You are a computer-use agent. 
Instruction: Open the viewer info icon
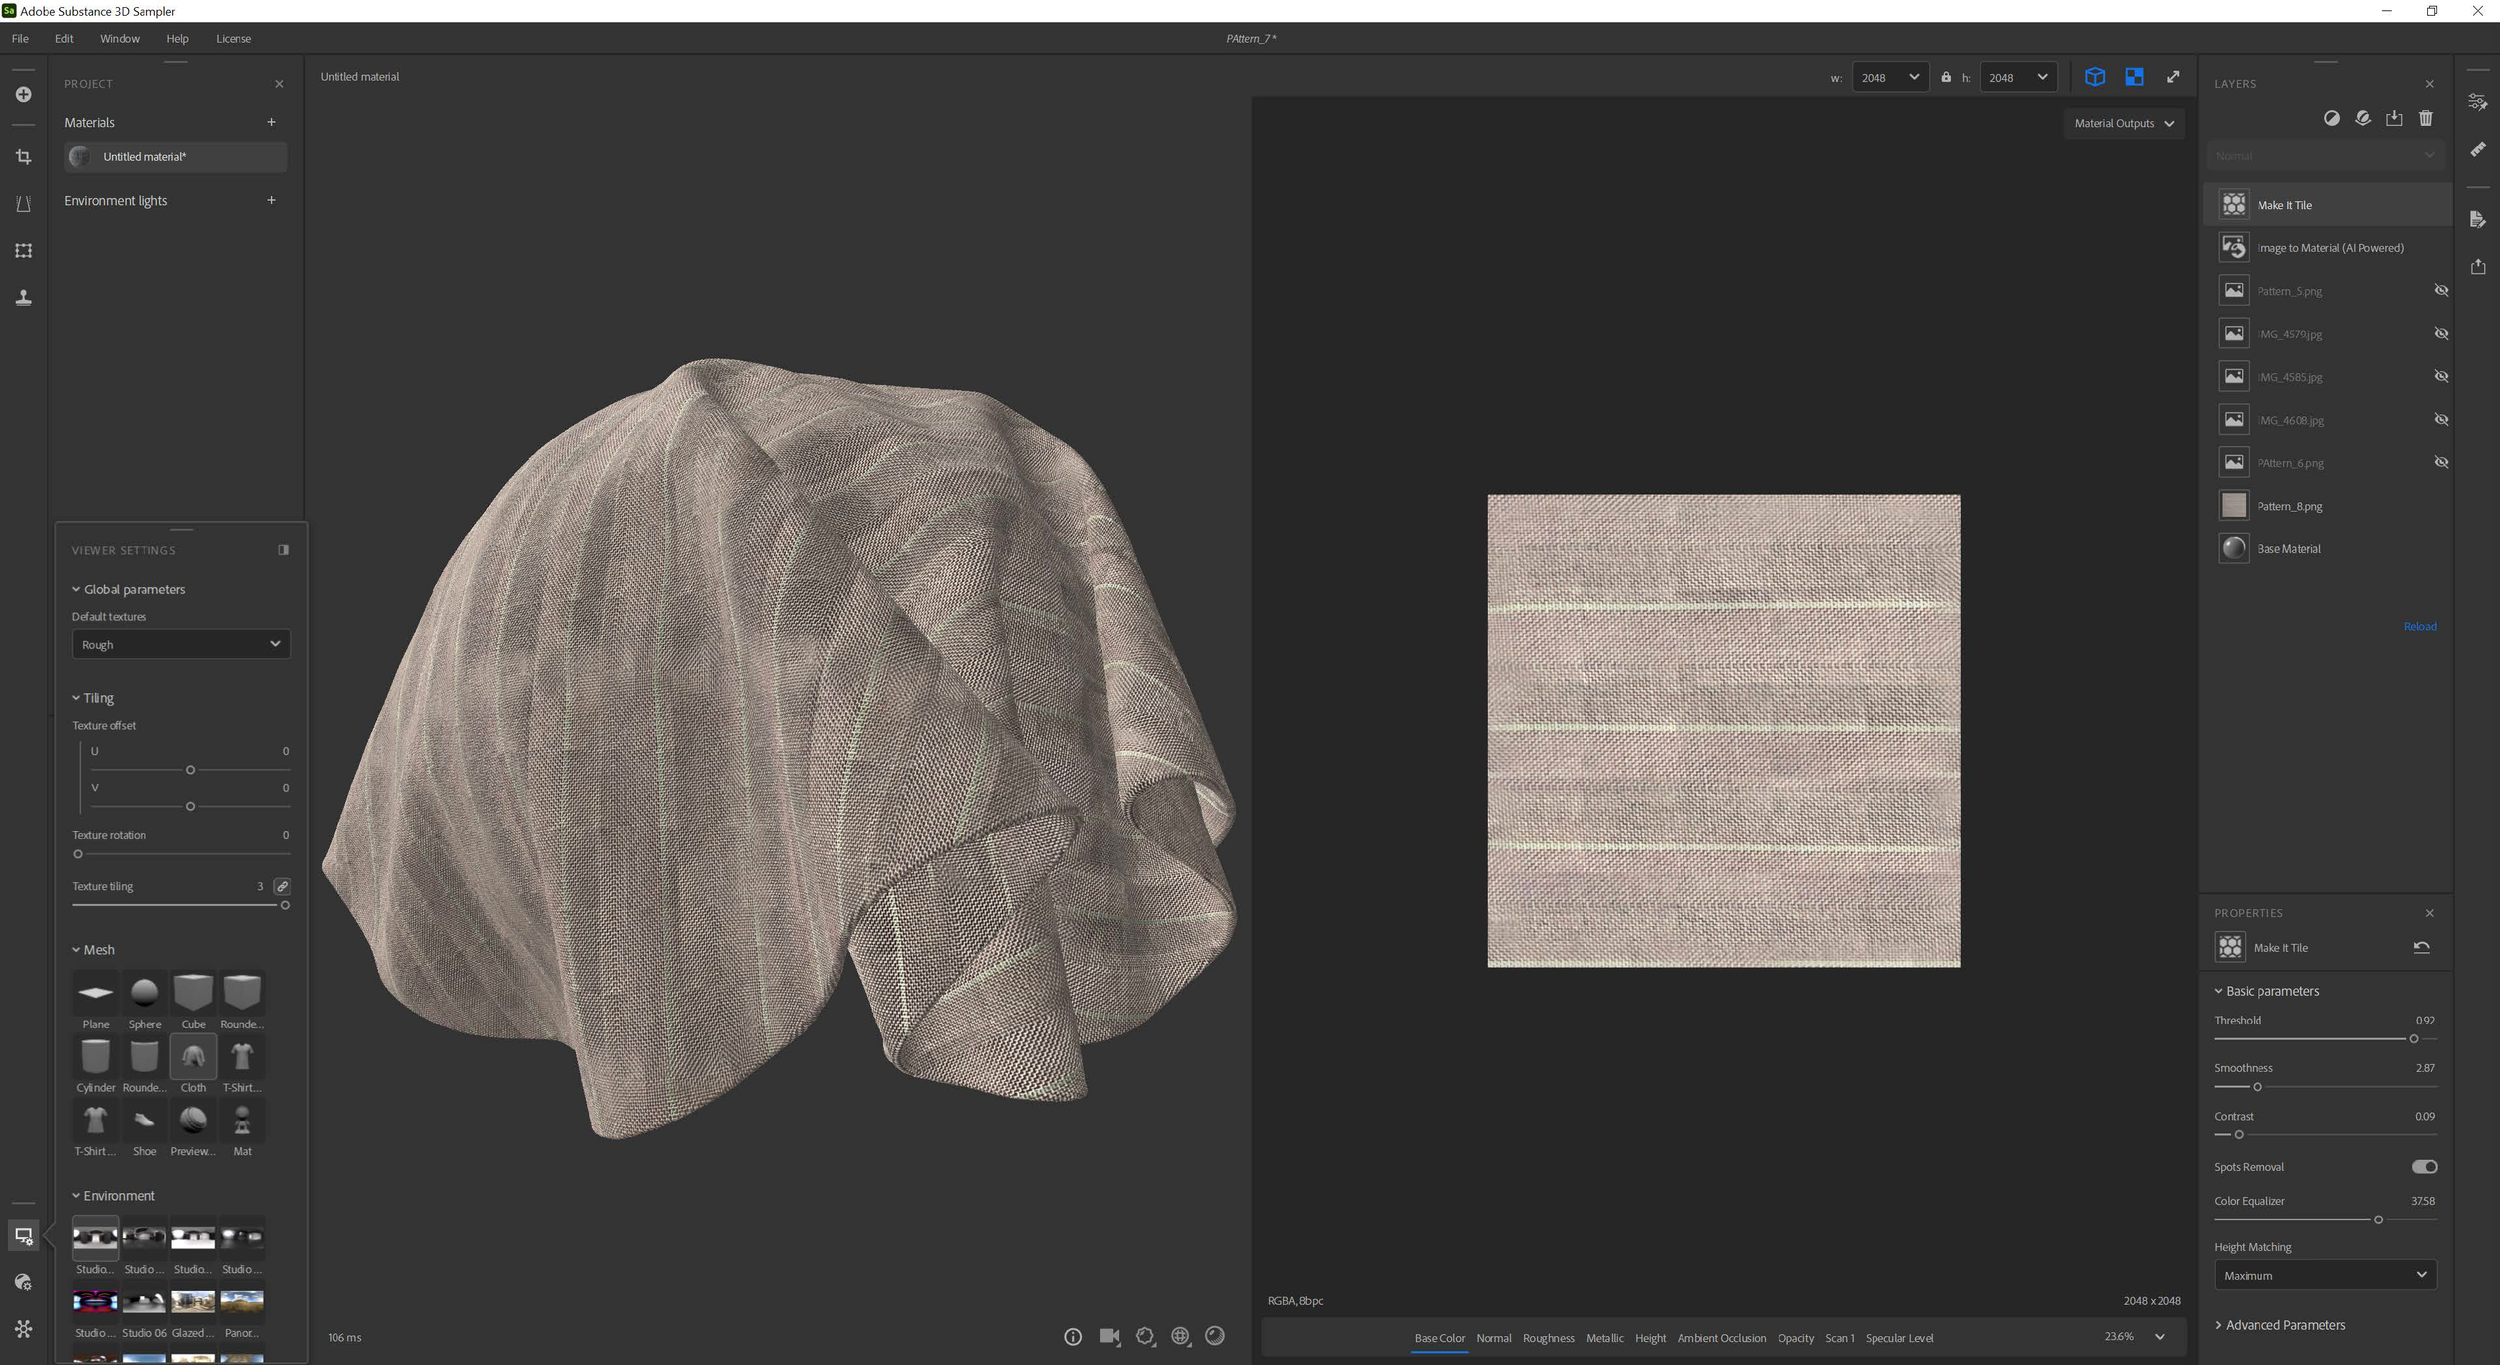(1072, 1336)
